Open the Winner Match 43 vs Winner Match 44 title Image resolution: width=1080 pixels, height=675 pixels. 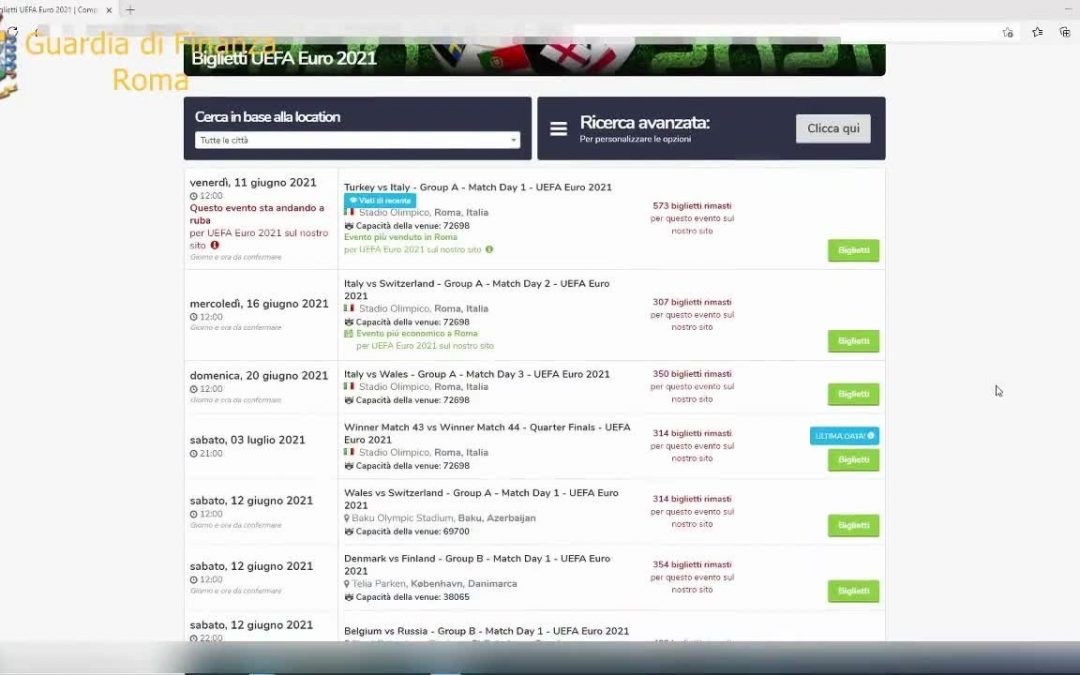point(487,433)
